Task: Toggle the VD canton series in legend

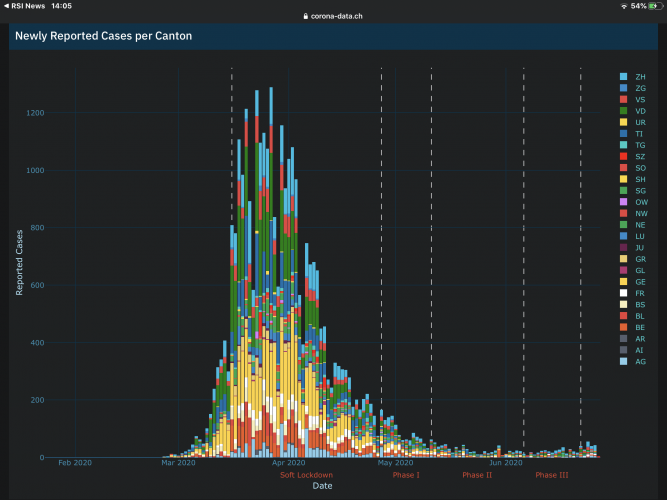Action: click(x=639, y=111)
